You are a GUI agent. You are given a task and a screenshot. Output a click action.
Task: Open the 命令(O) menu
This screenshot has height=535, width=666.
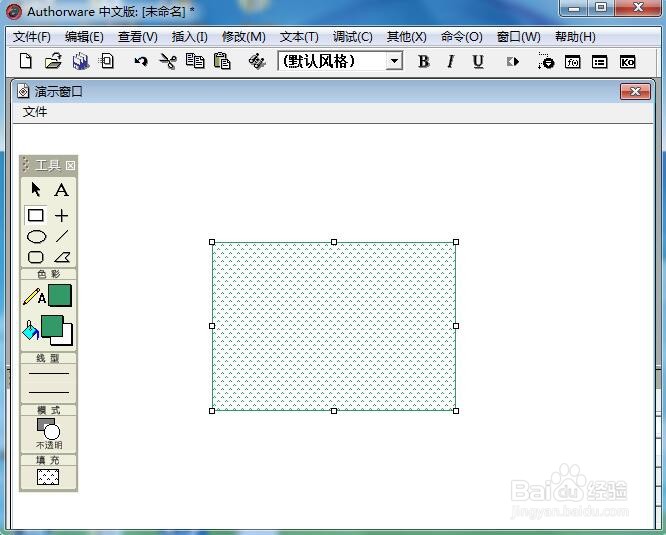(x=462, y=37)
